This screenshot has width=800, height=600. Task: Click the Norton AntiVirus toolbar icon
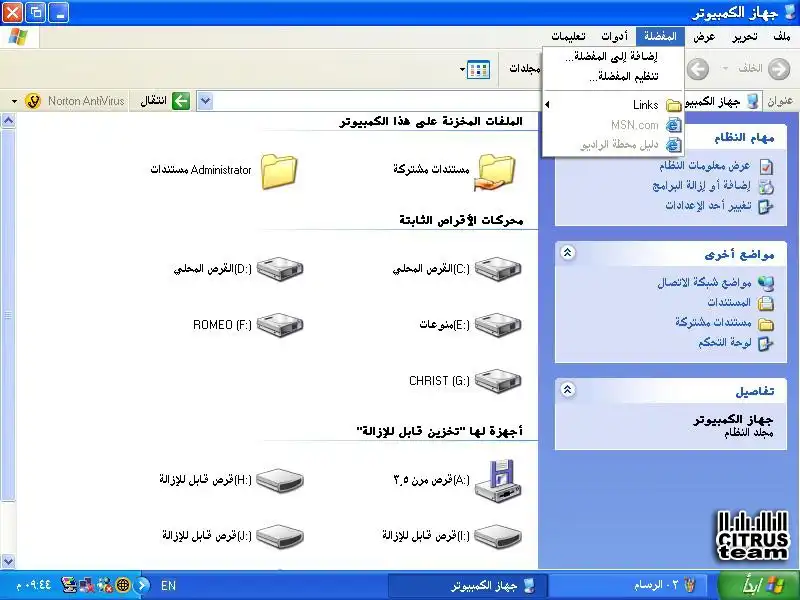(x=33, y=101)
